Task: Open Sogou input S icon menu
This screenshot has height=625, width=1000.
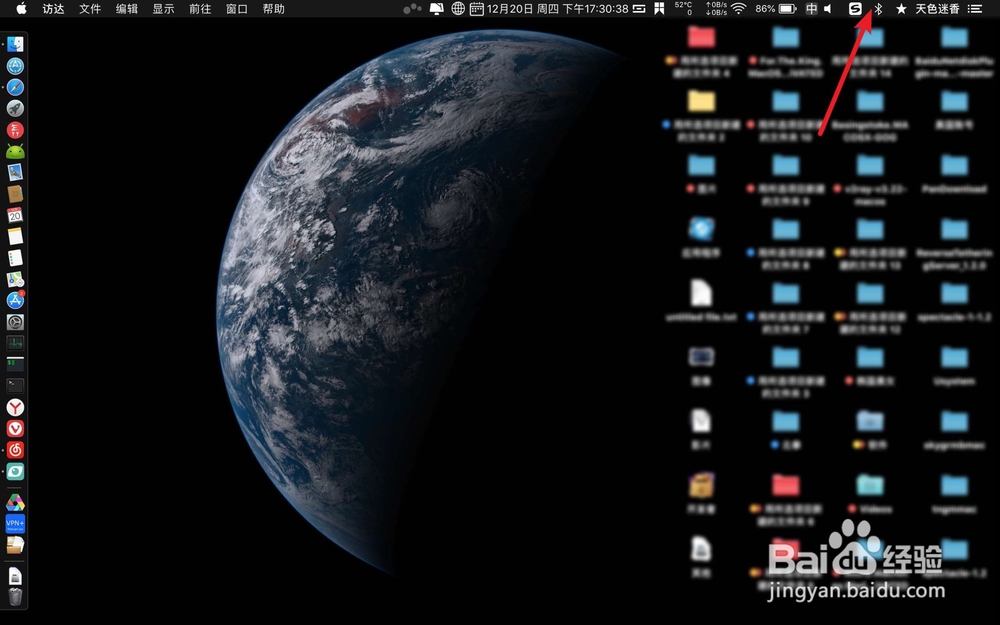Action: pyautogui.click(x=855, y=9)
